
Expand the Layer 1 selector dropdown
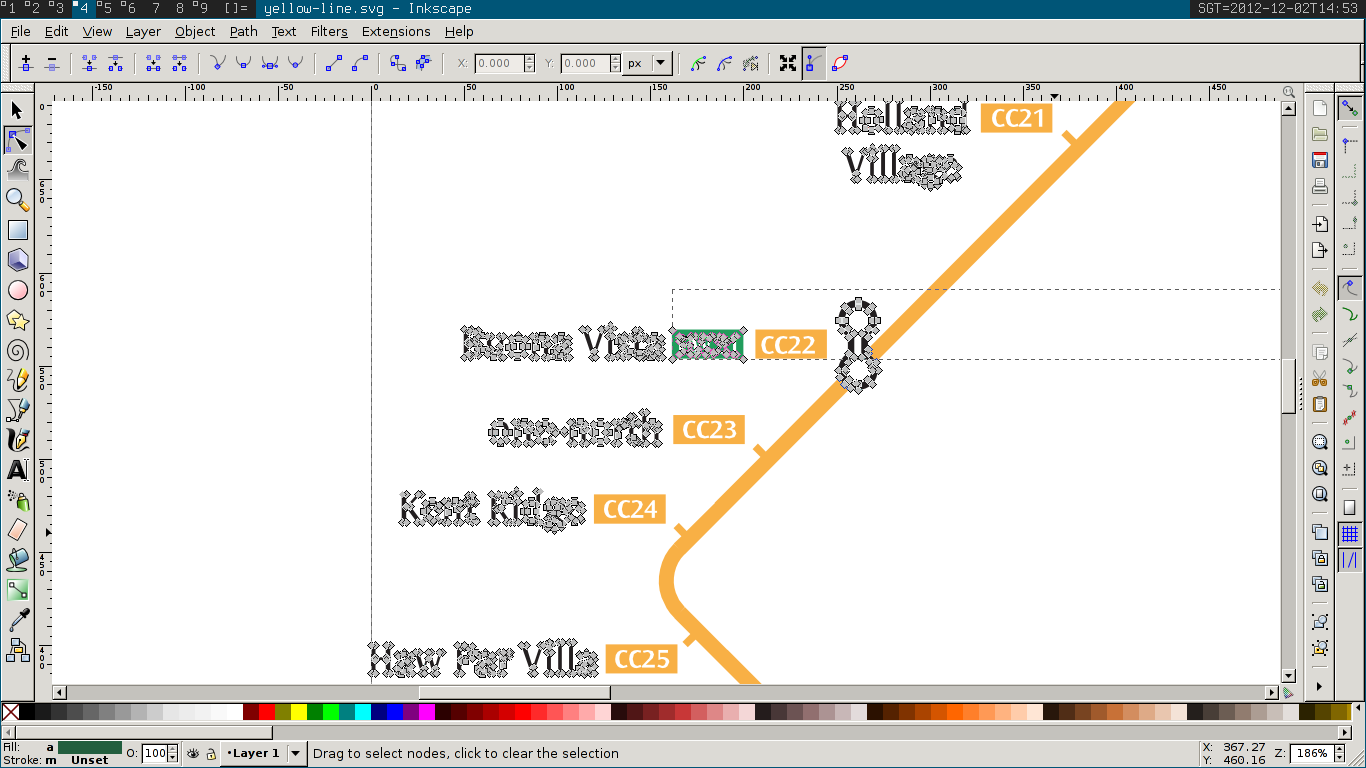(297, 753)
